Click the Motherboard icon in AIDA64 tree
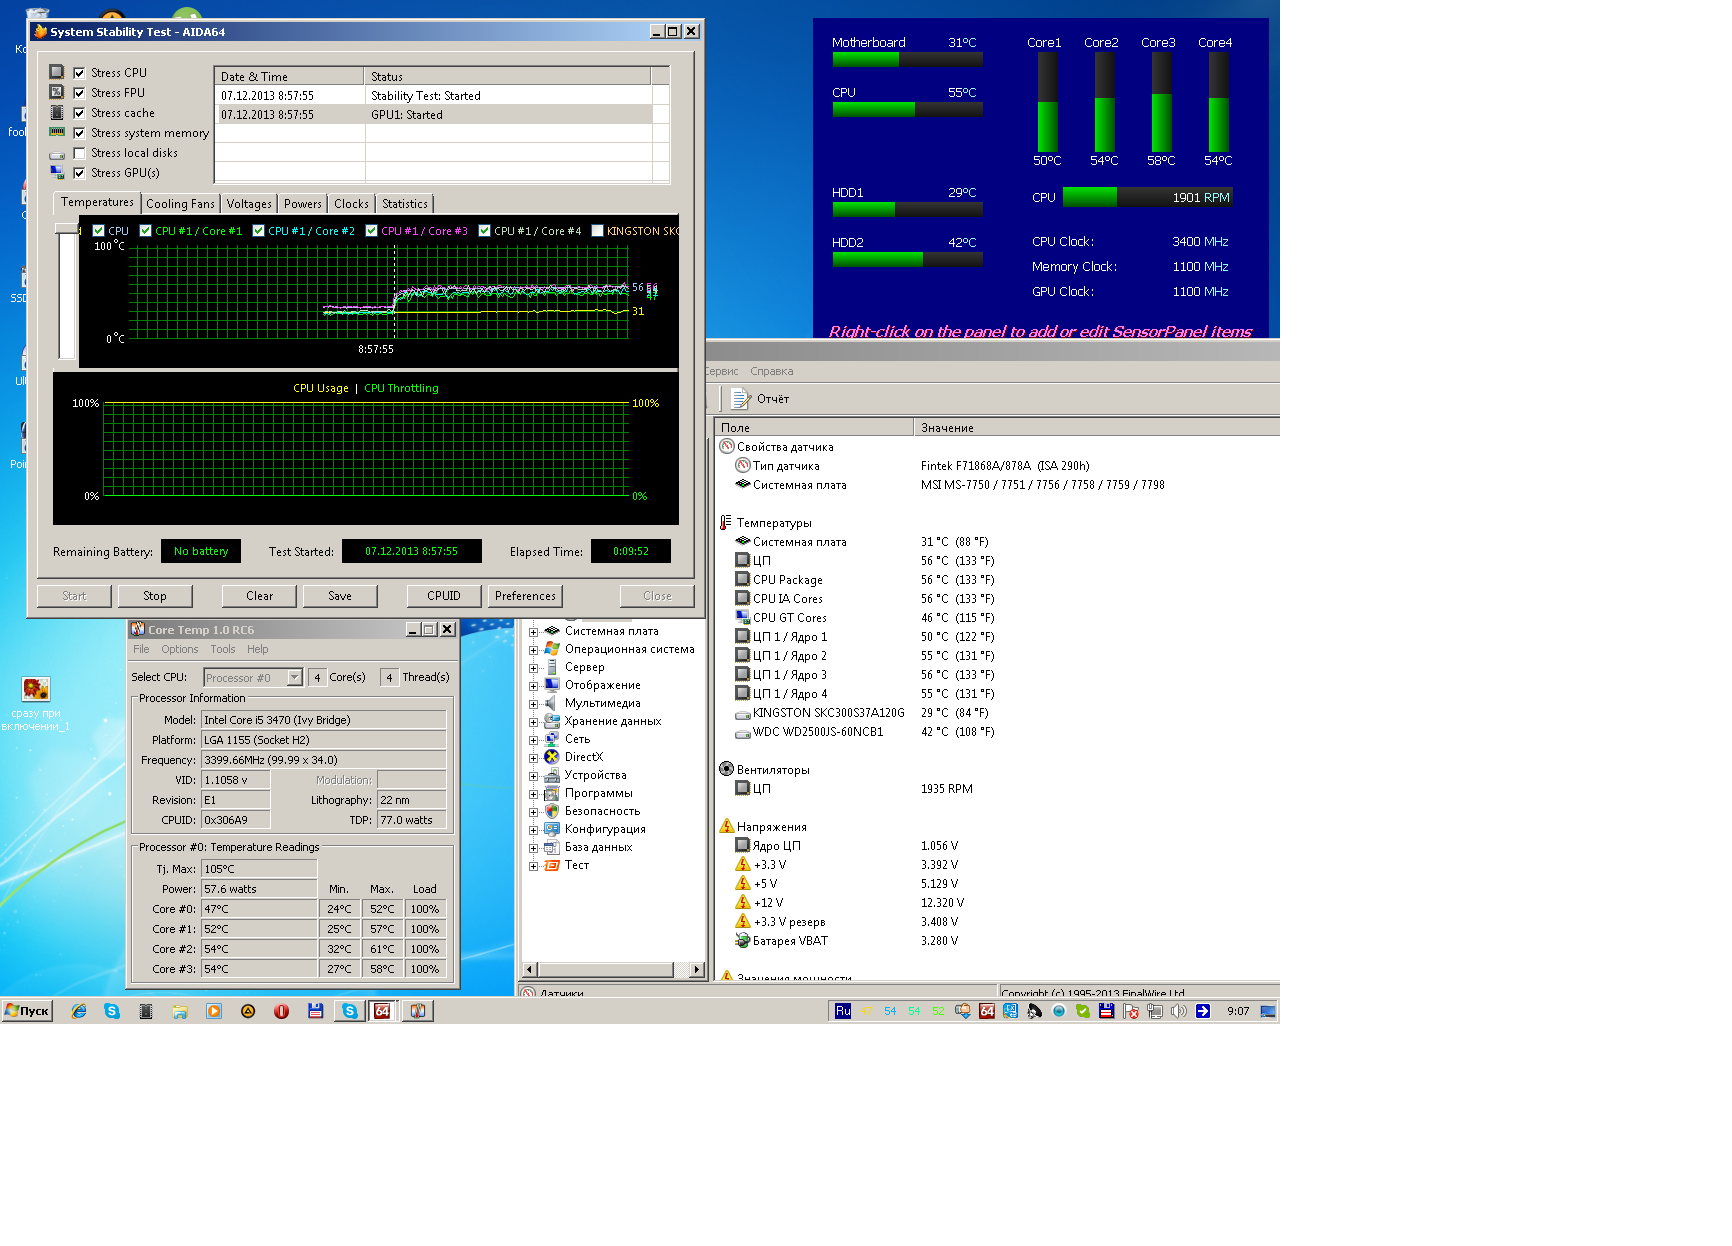The width and height of the screenshot is (1732, 1246). pos(551,631)
